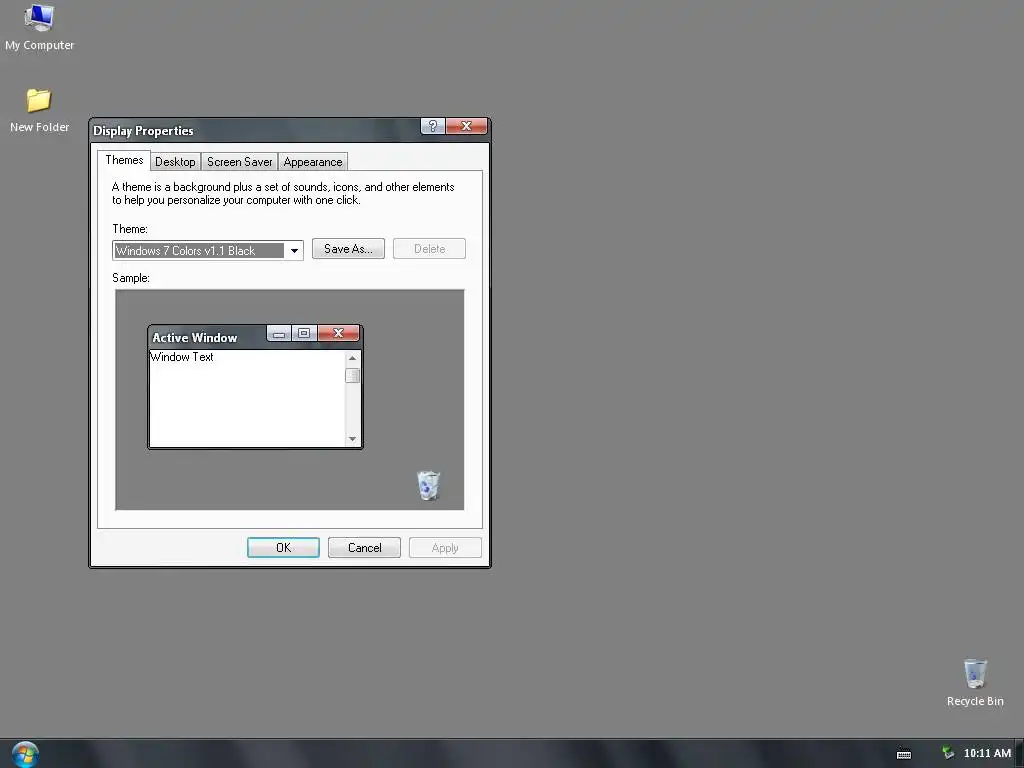Click the network tray icon beside clock
The height and width of the screenshot is (768, 1024).
948,753
